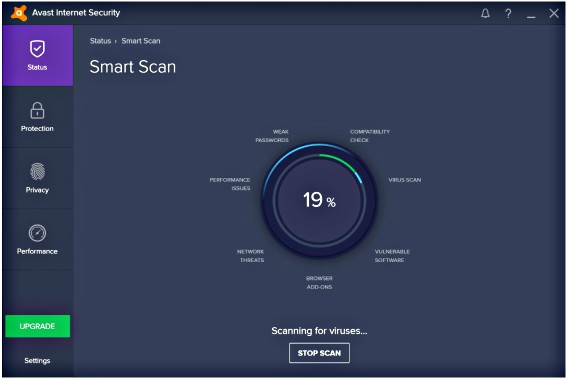Click the Protection label in sidebar
Viewport: 568px width, 380px height.
point(37,129)
